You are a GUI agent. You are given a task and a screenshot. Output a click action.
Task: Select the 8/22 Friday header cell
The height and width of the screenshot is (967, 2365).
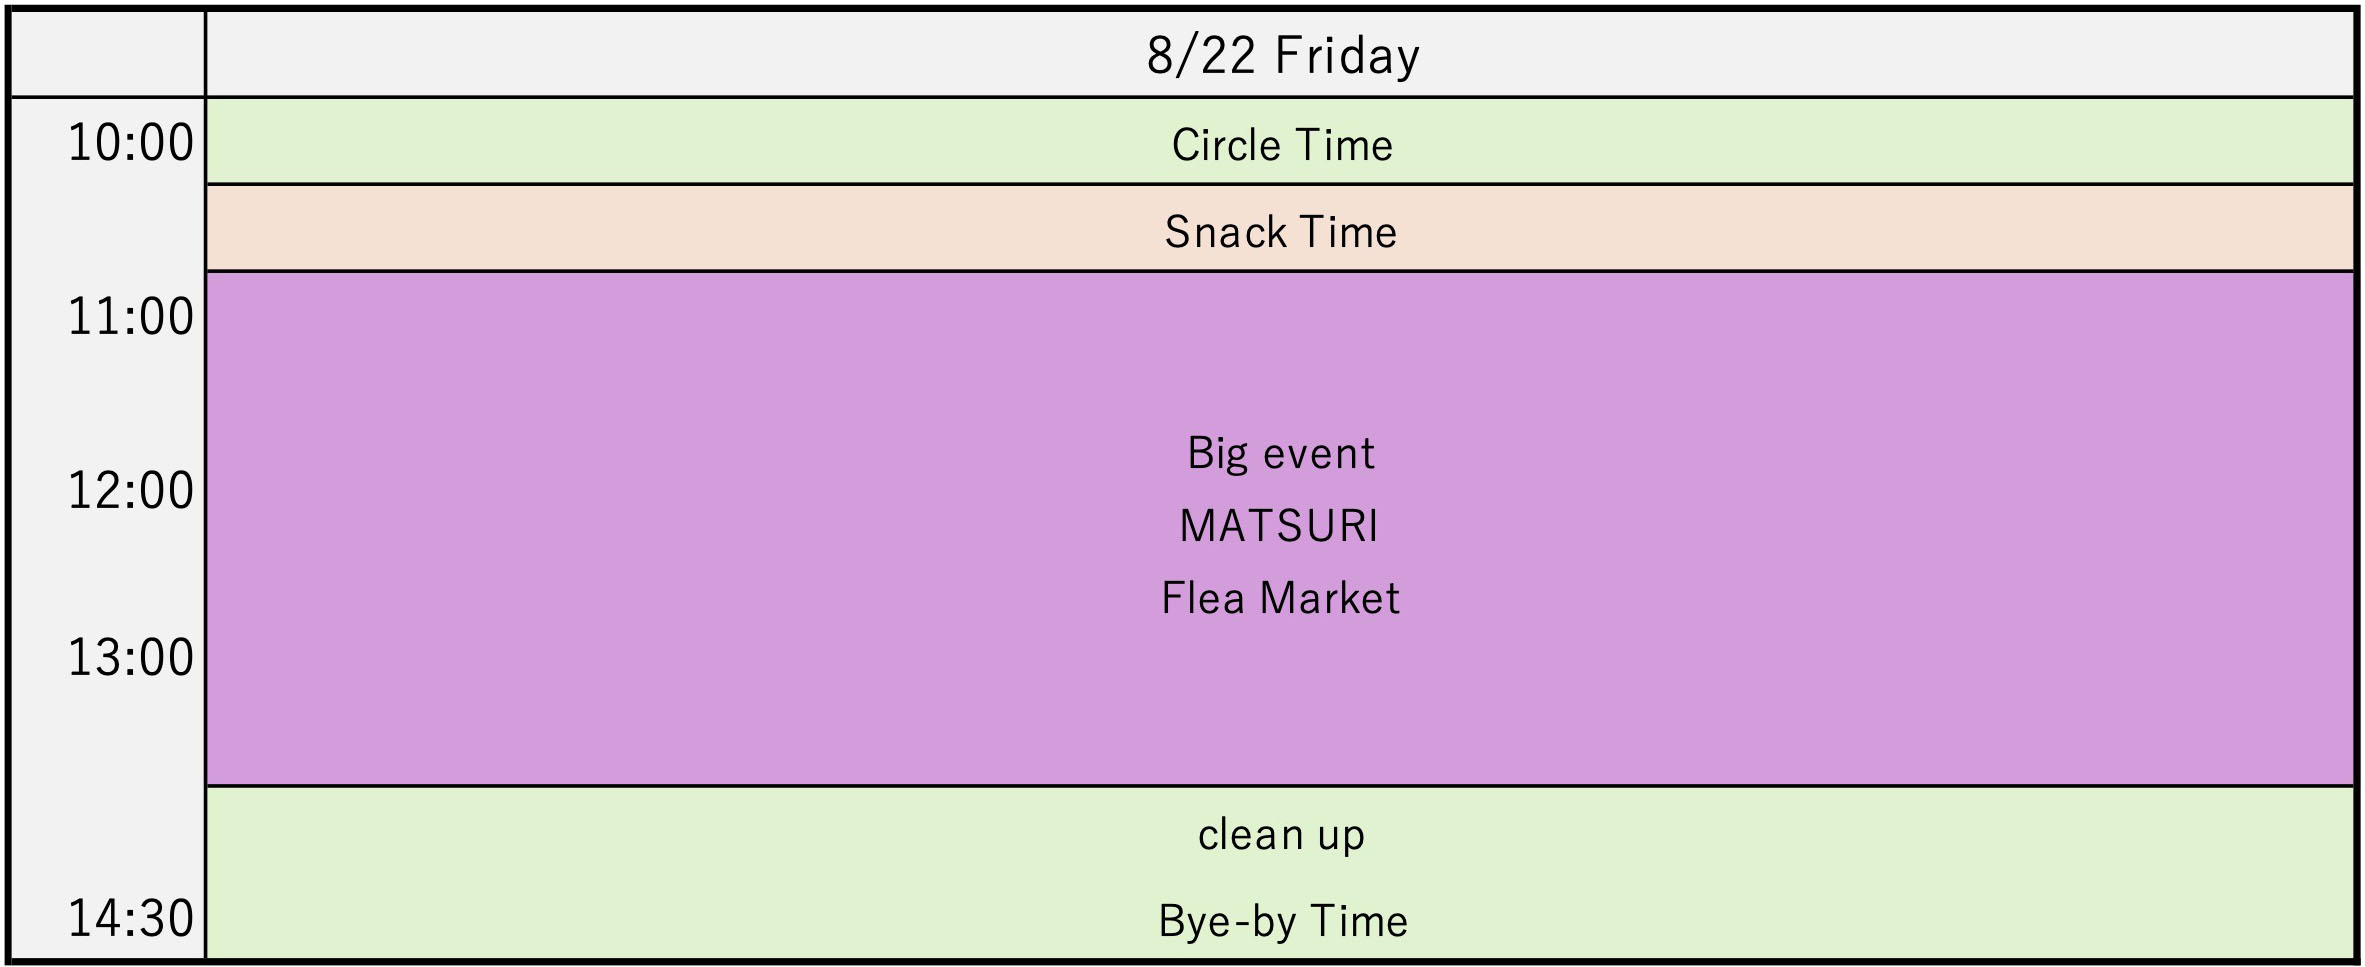pos(1281,55)
